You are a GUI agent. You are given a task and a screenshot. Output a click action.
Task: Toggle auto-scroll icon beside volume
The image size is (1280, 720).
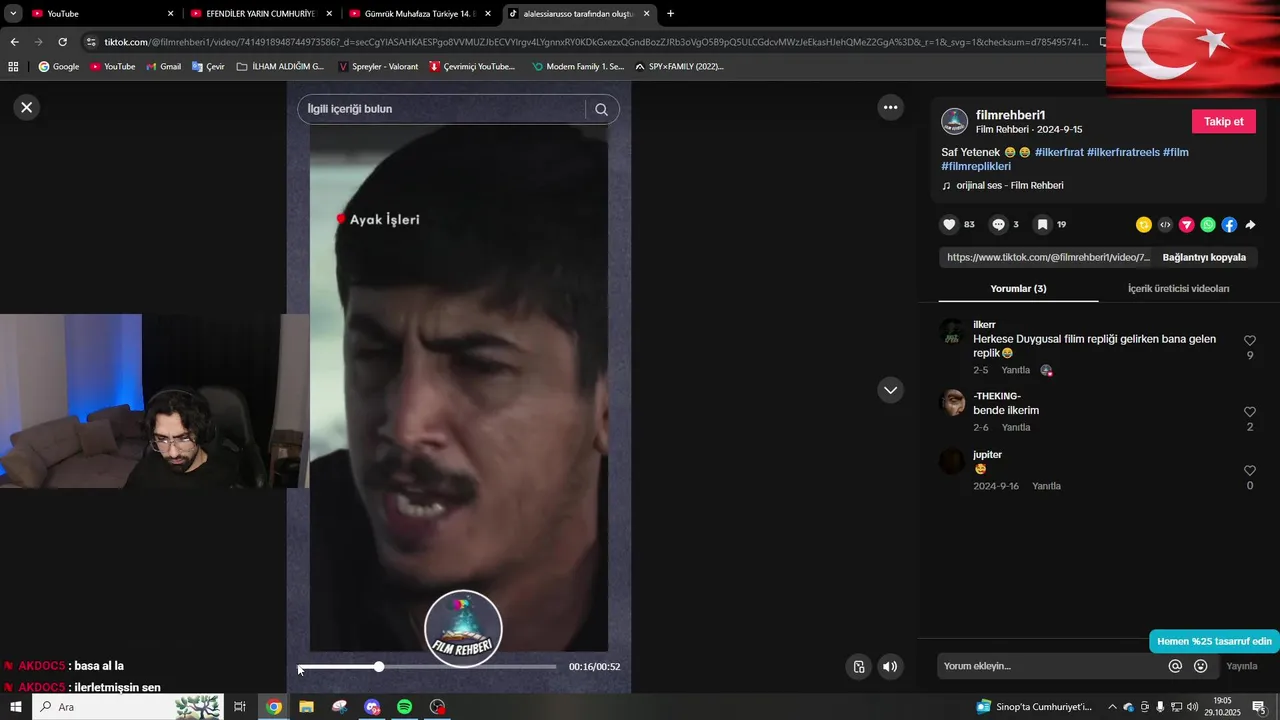coord(858,667)
